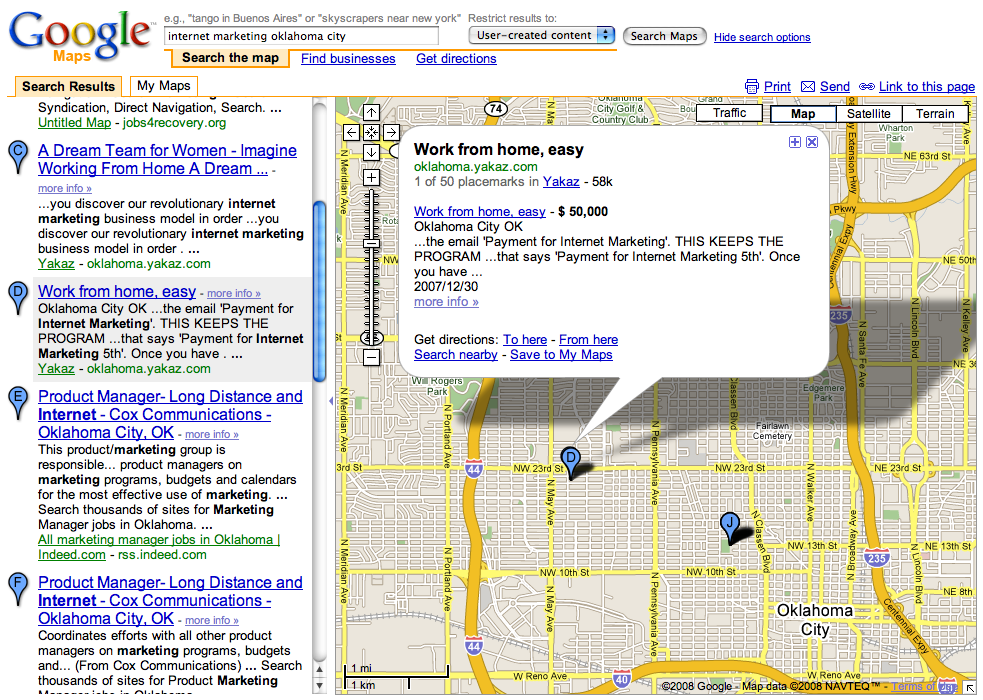Open the User-created content dropdown
Screen dimensions: 983x700
[542, 35]
